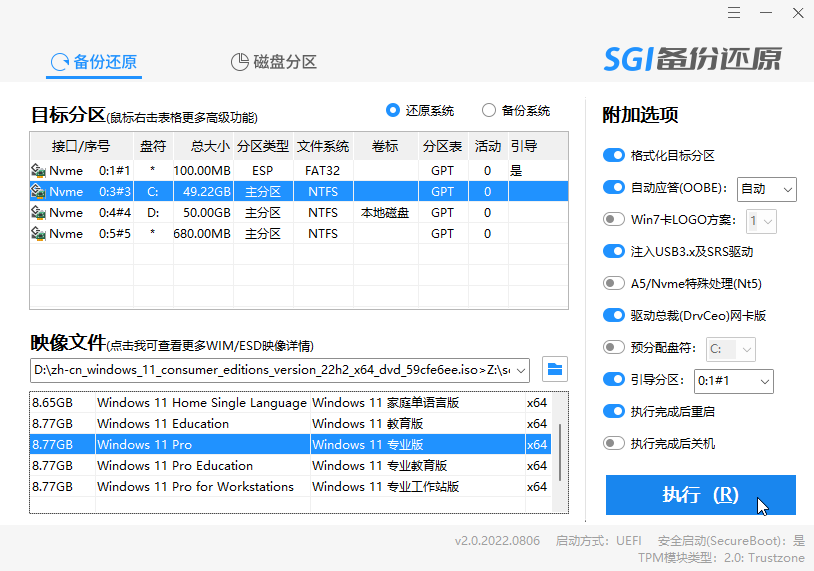
Task: Click the 引导 column header
Action: 538,146
